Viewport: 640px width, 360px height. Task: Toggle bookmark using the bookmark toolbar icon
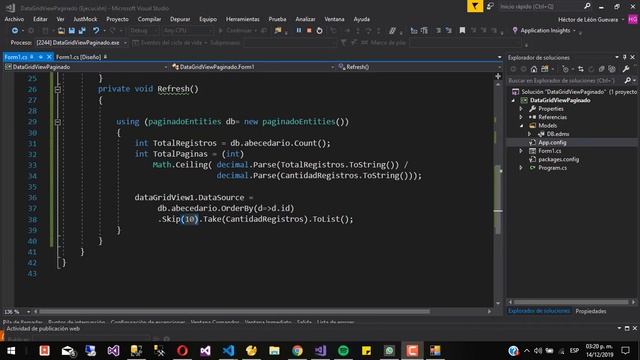click(x=462, y=31)
